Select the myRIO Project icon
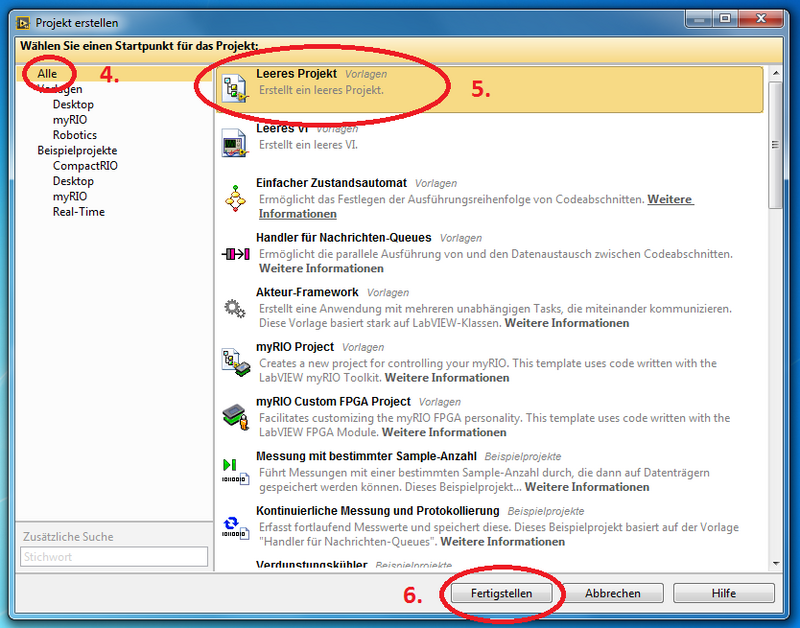800x628 pixels. pyautogui.click(x=234, y=361)
